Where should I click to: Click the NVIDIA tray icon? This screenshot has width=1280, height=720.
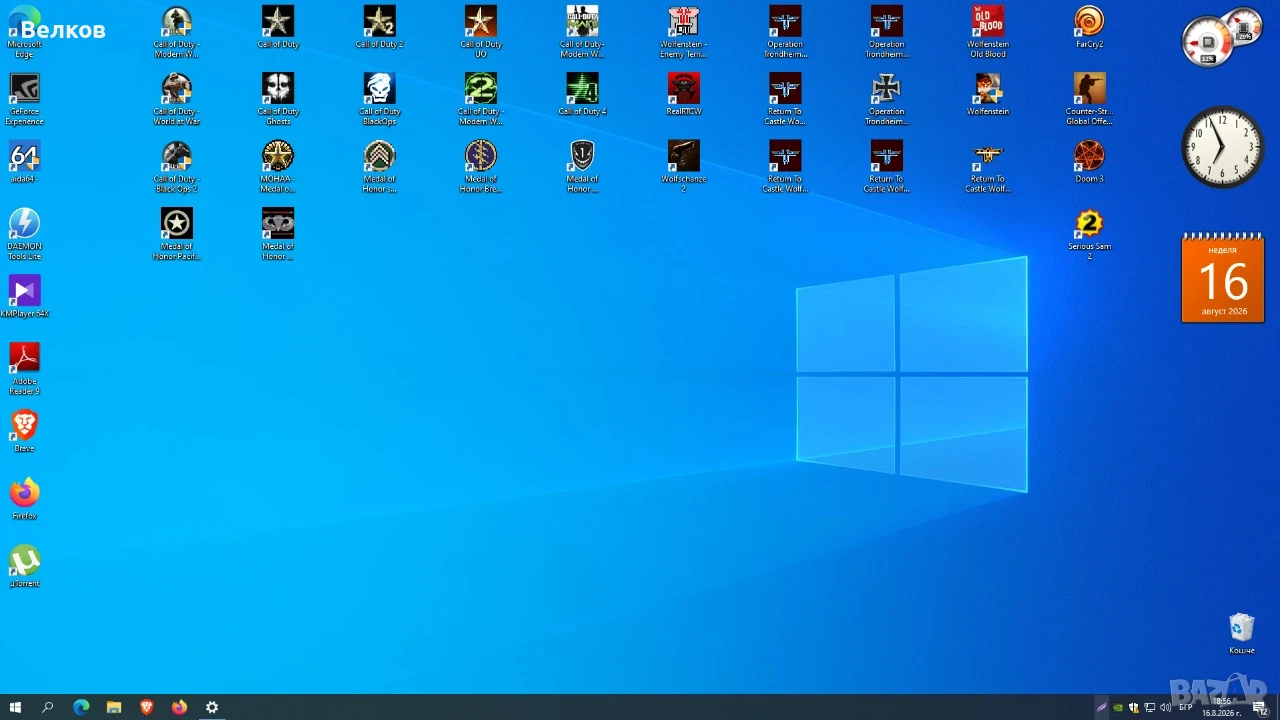pyautogui.click(x=1118, y=708)
